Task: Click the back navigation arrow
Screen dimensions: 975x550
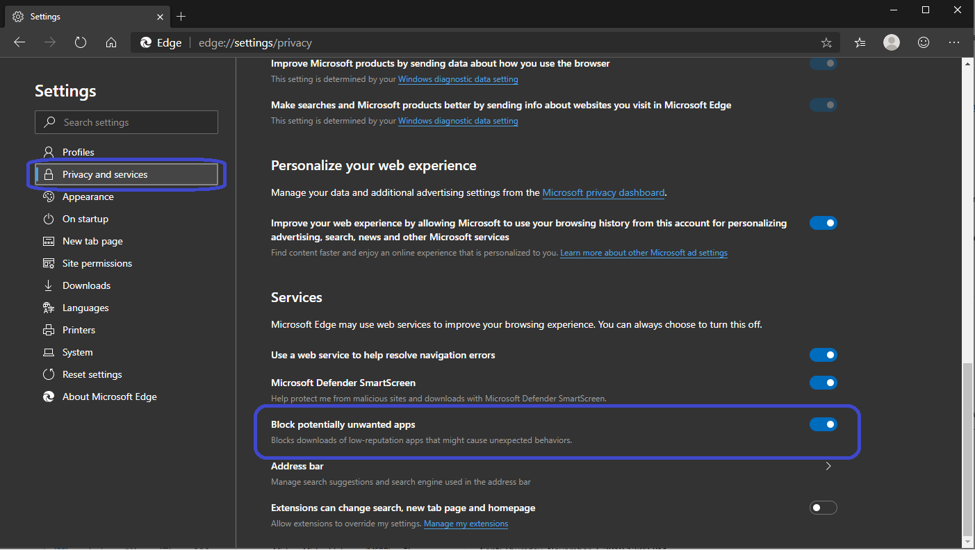Action: tap(19, 43)
